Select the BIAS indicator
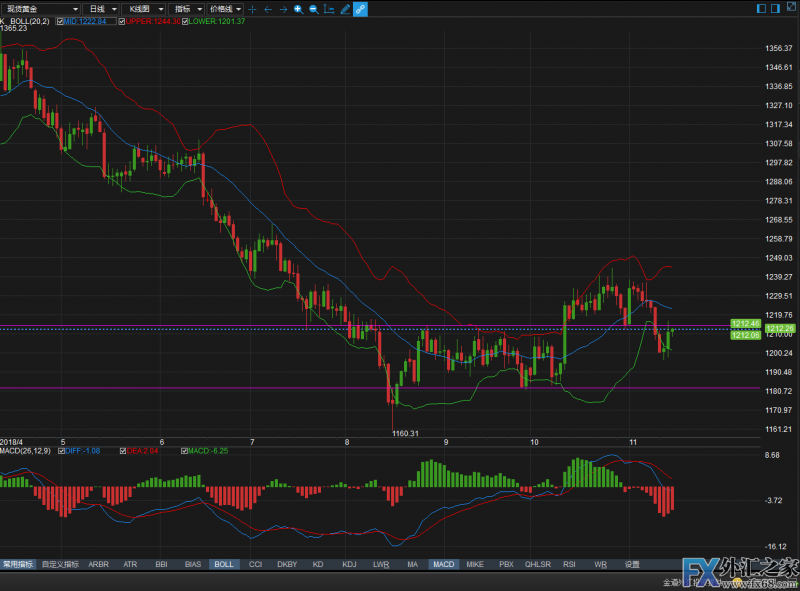Image resolution: width=800 pixels, height=591 pixels. [x=193, y=564]
